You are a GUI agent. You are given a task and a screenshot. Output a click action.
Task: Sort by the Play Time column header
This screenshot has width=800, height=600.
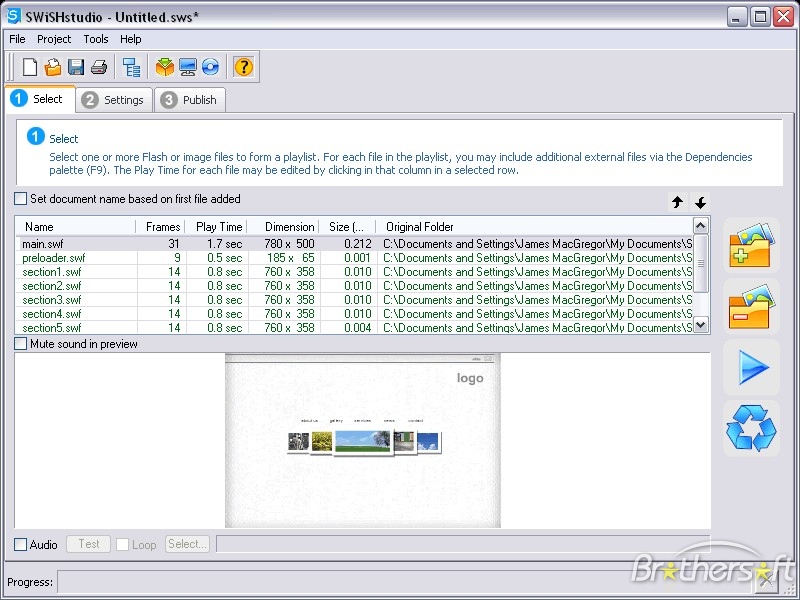(216, 227)
